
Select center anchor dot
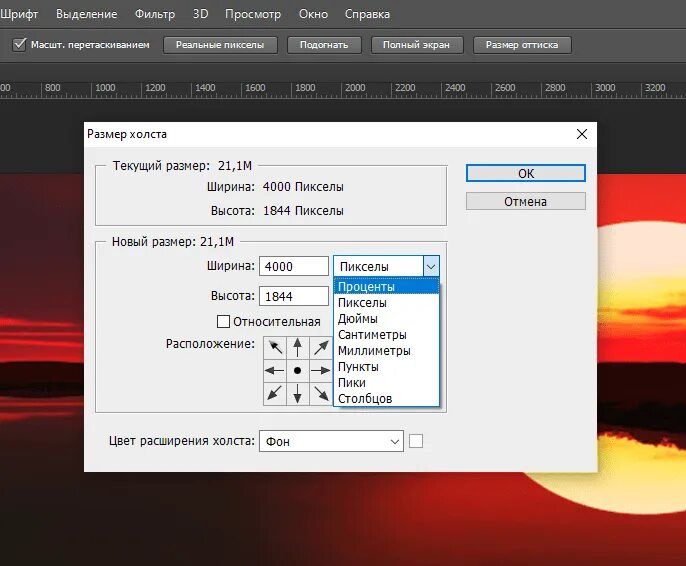click(298, 370)
